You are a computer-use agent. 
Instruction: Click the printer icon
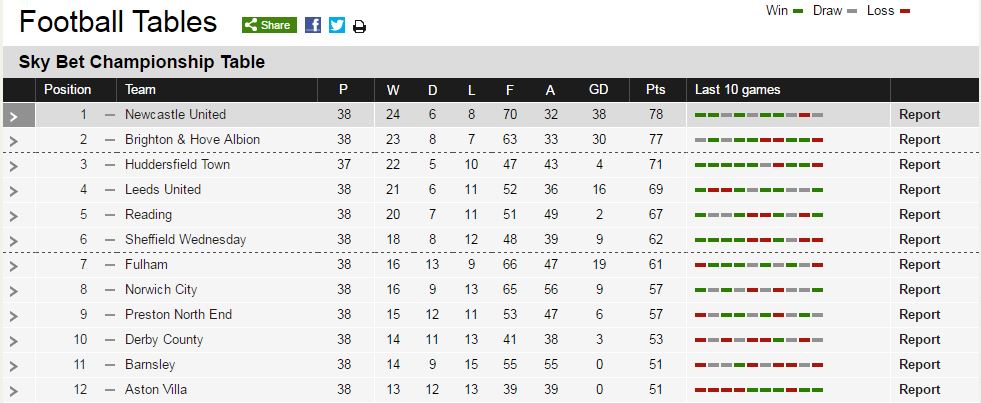click(x=359, y=26)
